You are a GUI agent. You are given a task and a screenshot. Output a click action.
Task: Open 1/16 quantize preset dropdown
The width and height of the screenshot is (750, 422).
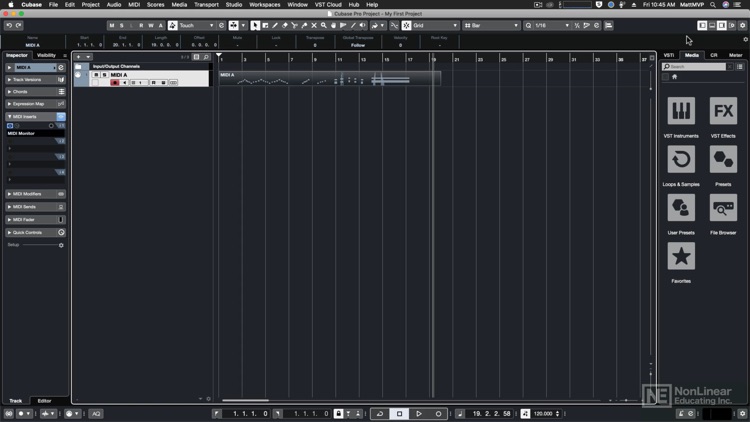552,25
